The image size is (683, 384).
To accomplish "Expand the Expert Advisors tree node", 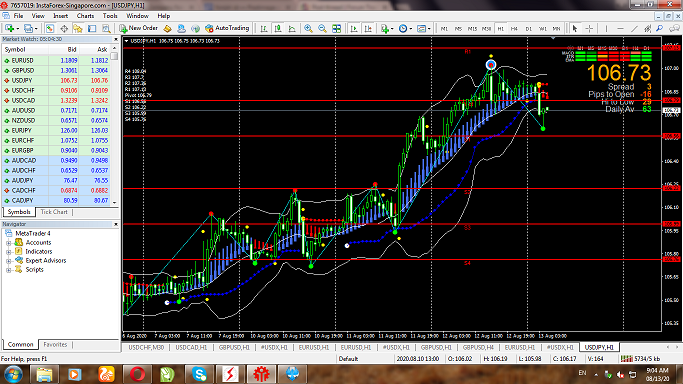I will [8, 261].
